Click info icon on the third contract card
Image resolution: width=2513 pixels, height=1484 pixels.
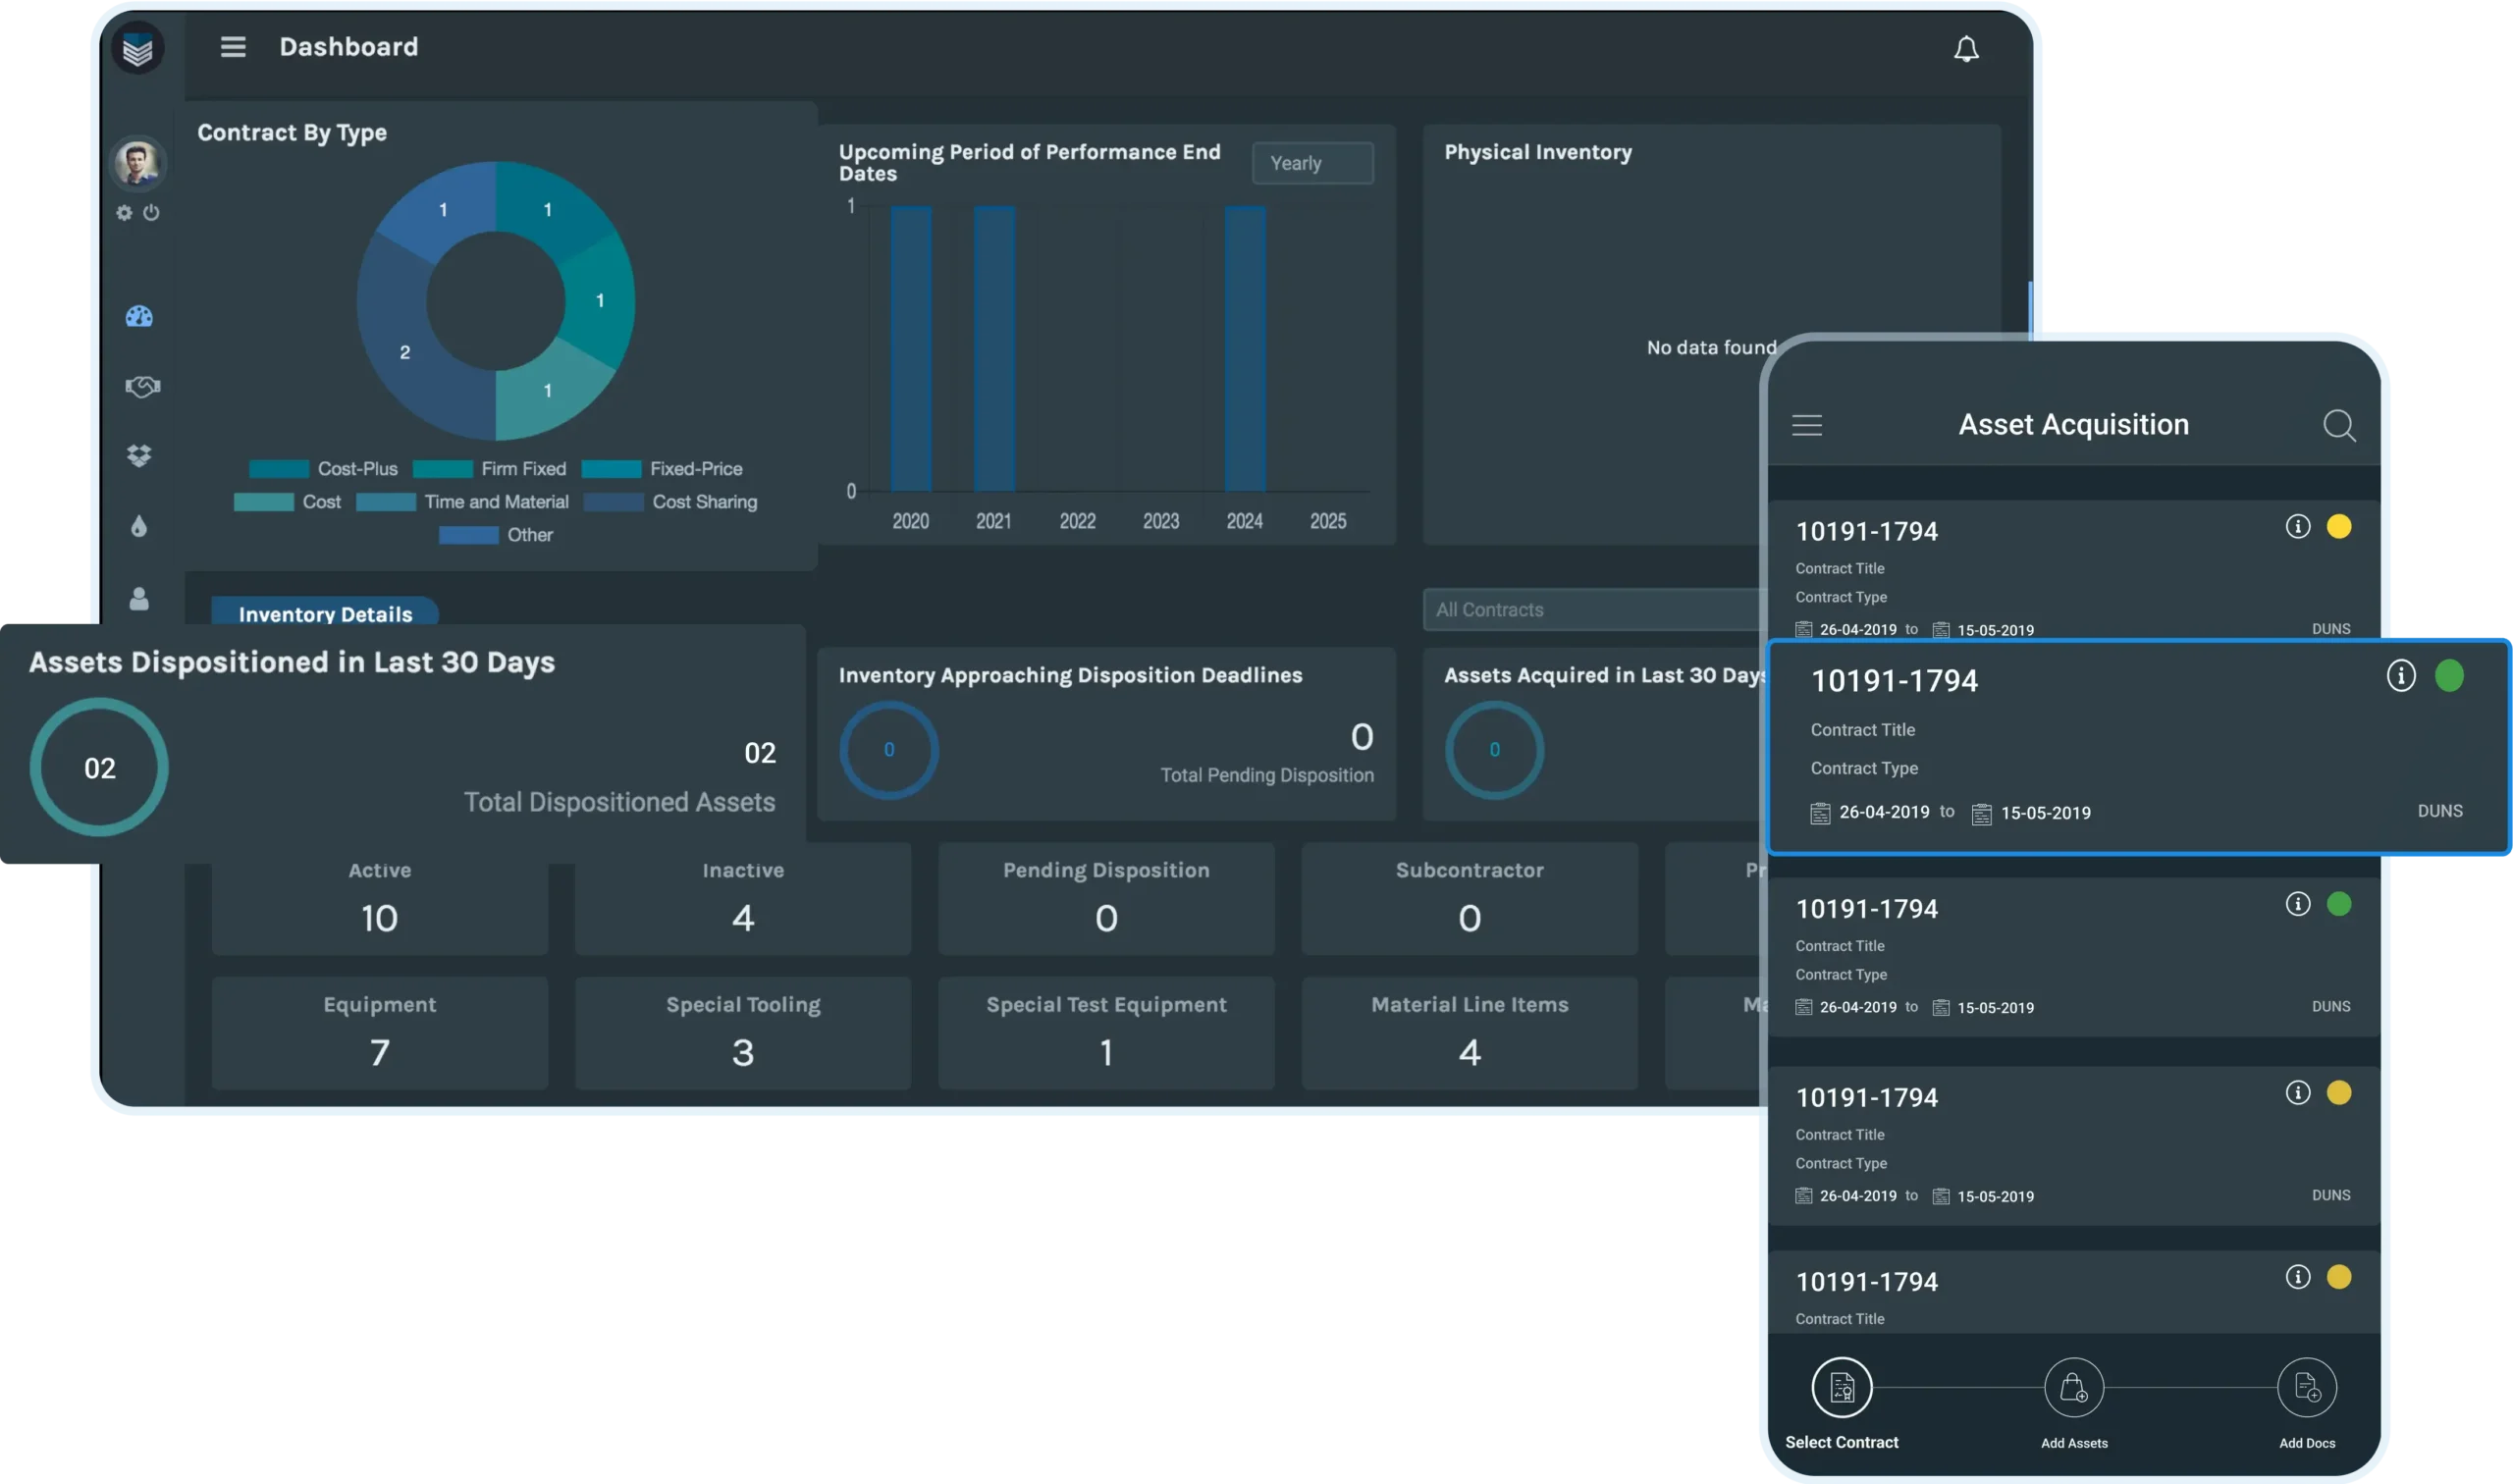point(2297,904)
